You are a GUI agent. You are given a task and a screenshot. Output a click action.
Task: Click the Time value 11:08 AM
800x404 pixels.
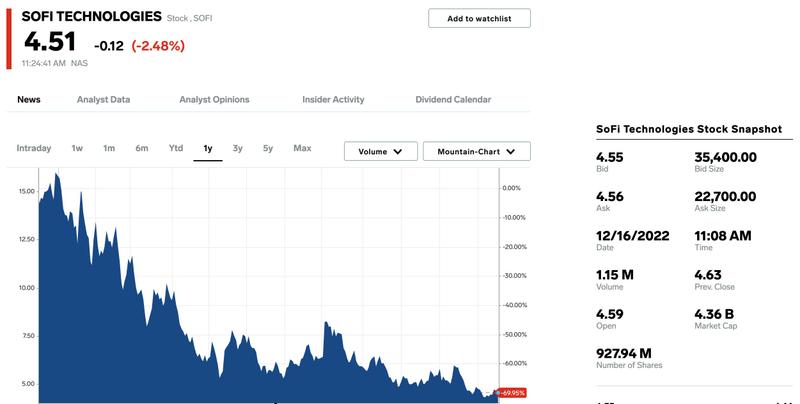pyautogui.click(x=723, y=236)
